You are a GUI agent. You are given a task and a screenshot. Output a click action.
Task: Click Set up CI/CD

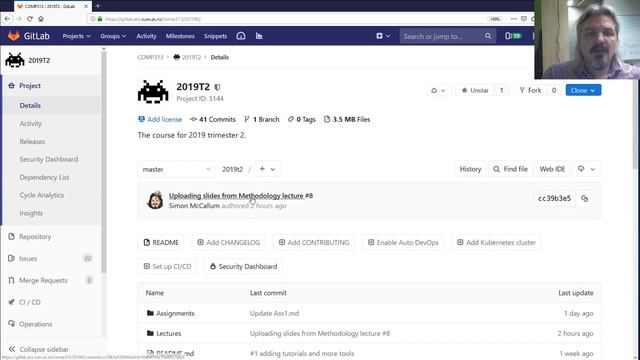coord(167,267)
